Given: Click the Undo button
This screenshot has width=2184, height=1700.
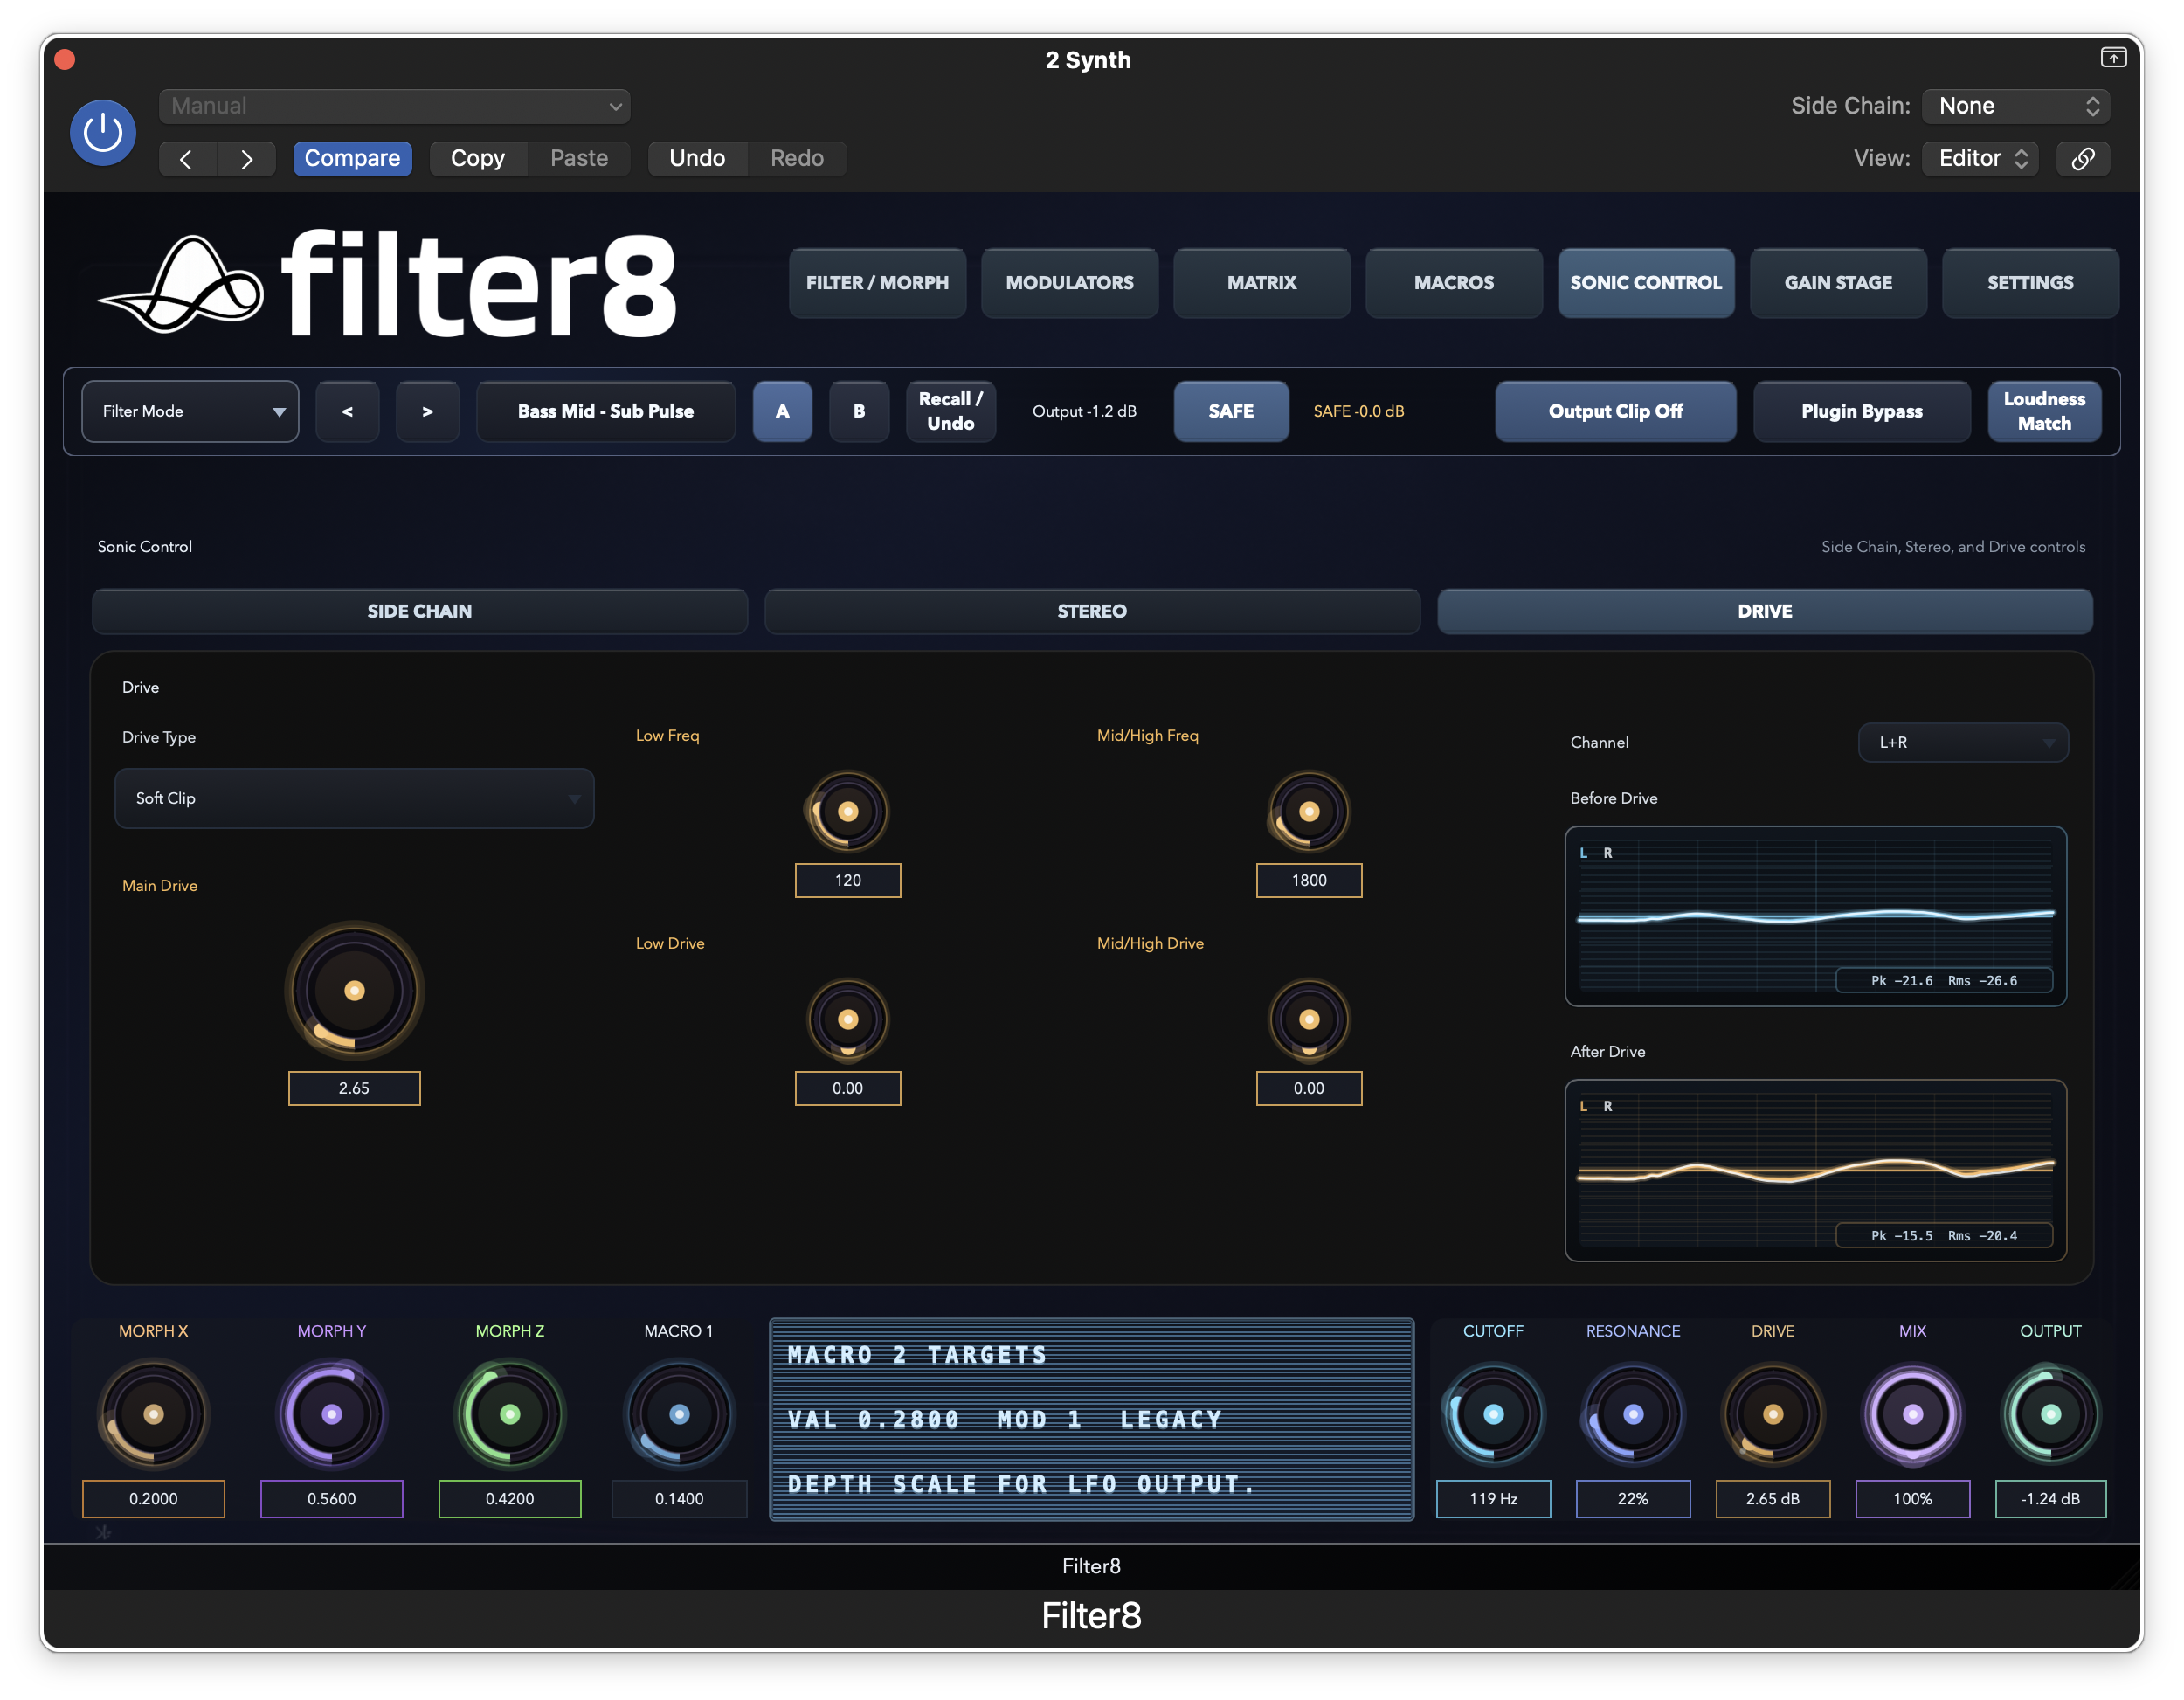Looking at the screenshot, I should (x=697, y=158).
